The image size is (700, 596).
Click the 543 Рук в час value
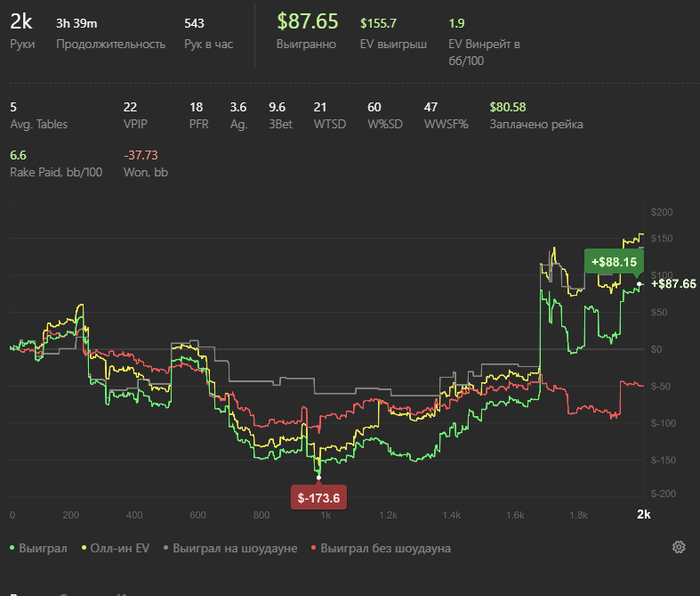click(194, 23)
